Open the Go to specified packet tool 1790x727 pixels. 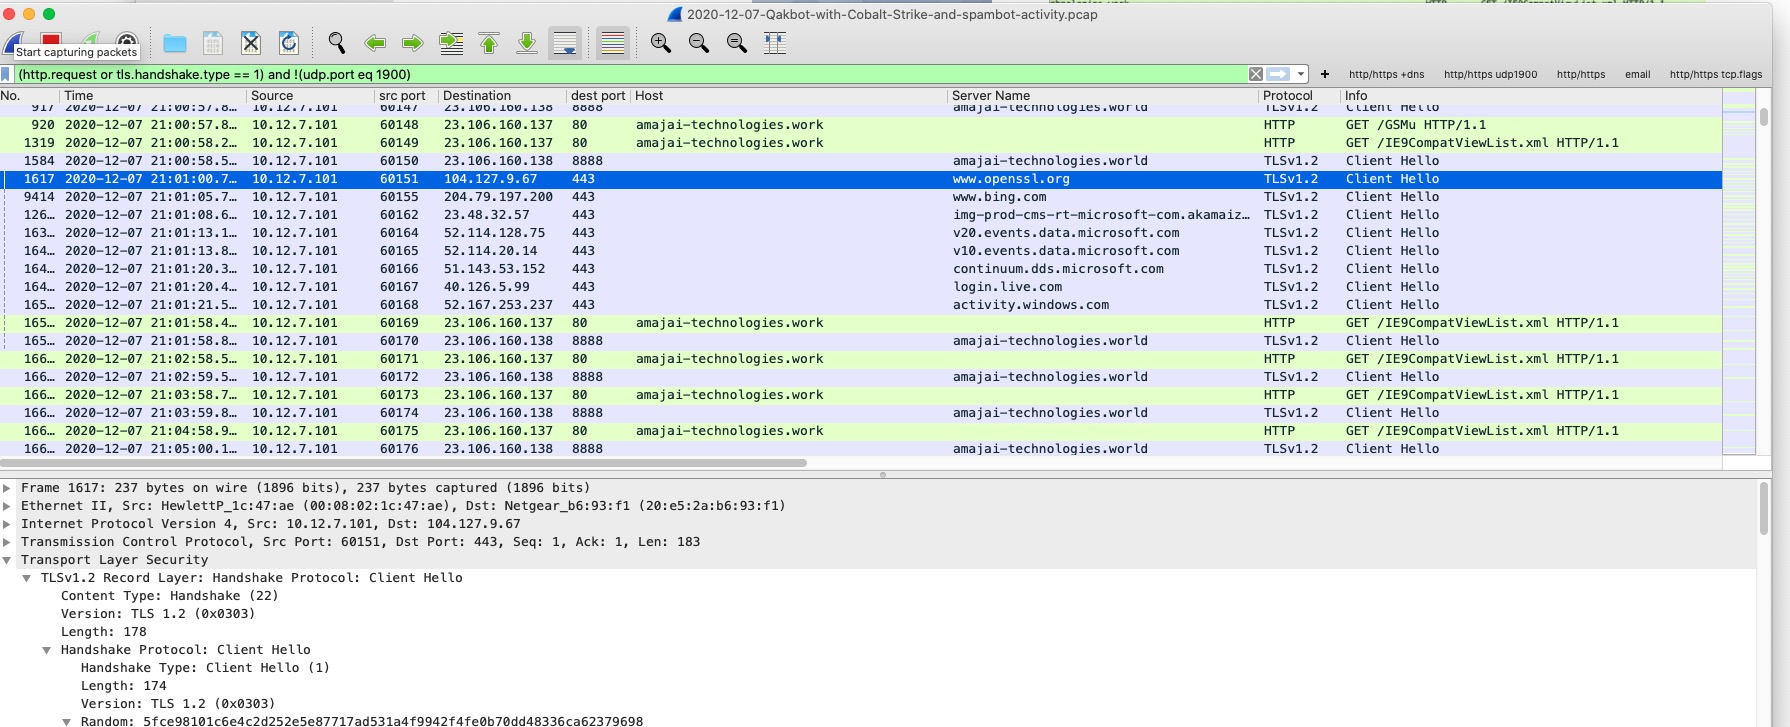[451, 43]
